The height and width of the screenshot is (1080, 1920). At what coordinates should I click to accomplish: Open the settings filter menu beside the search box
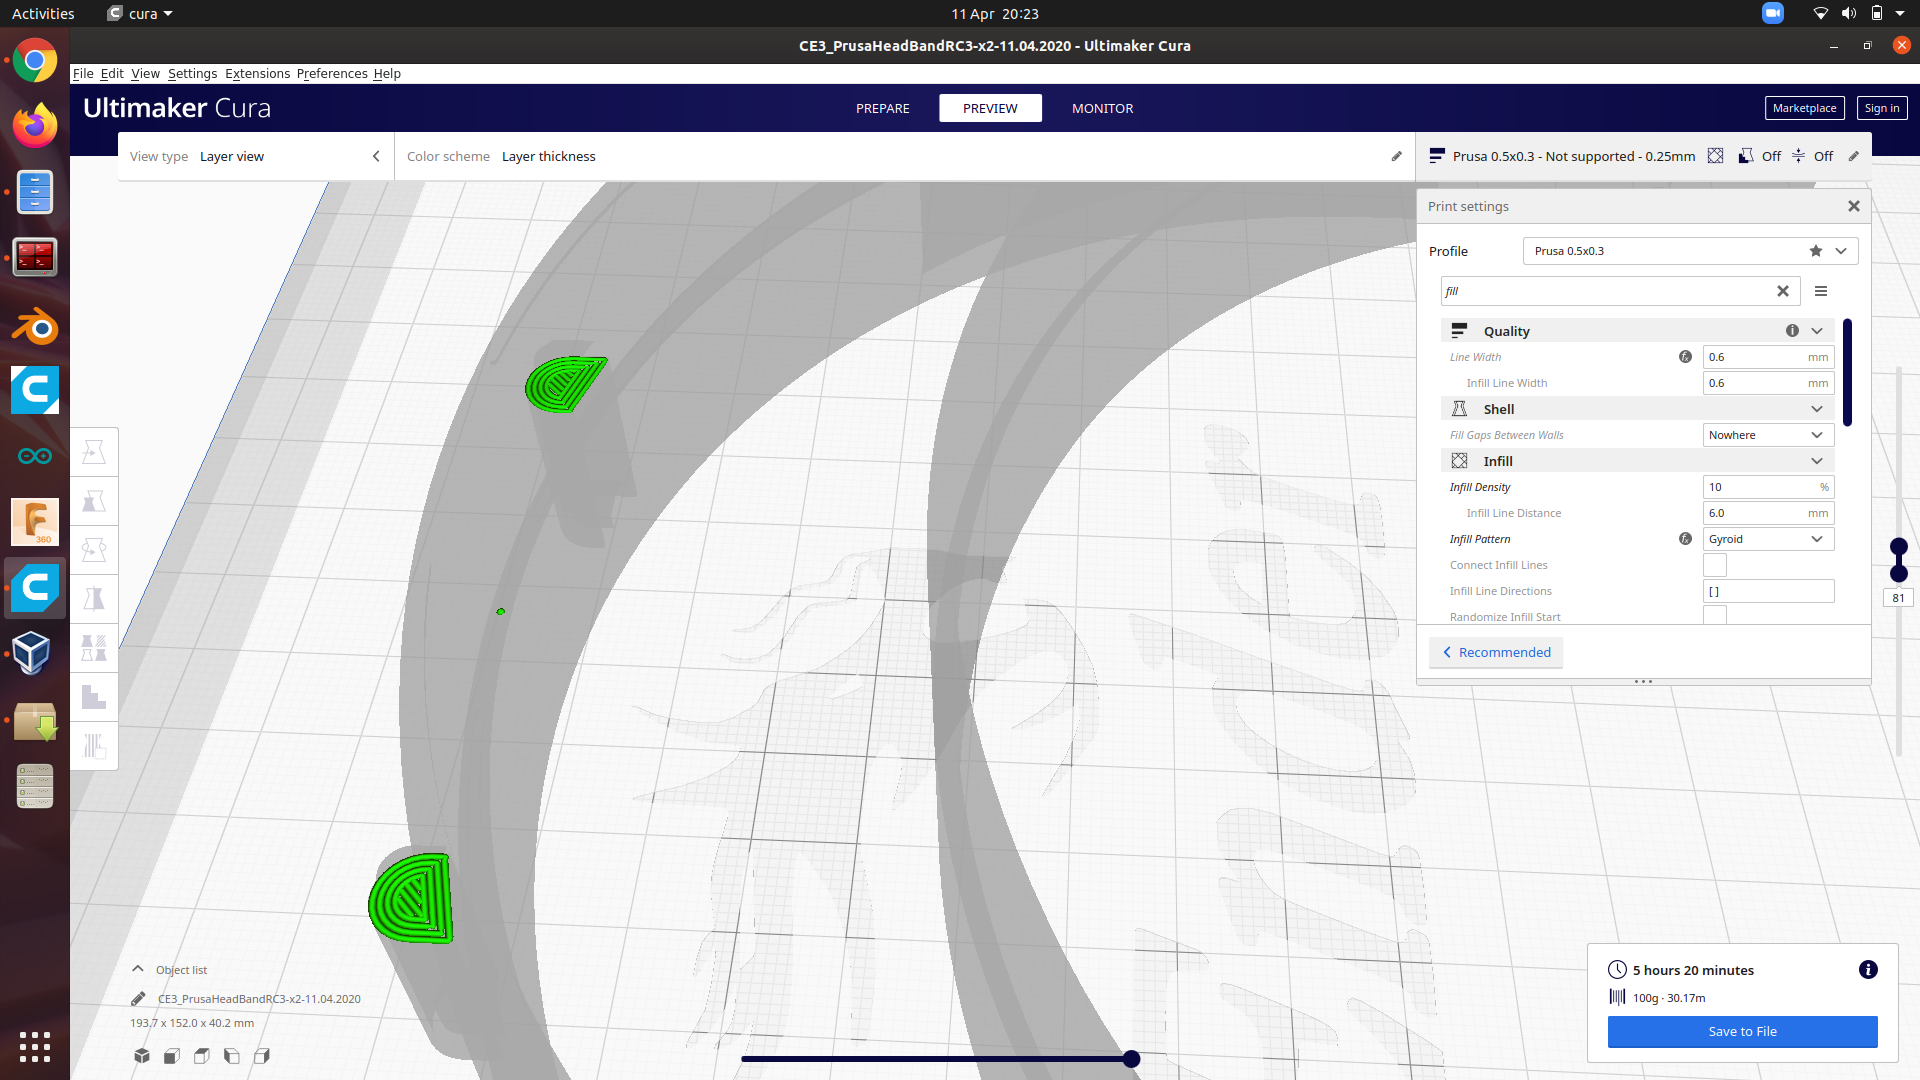[1821, 291]
